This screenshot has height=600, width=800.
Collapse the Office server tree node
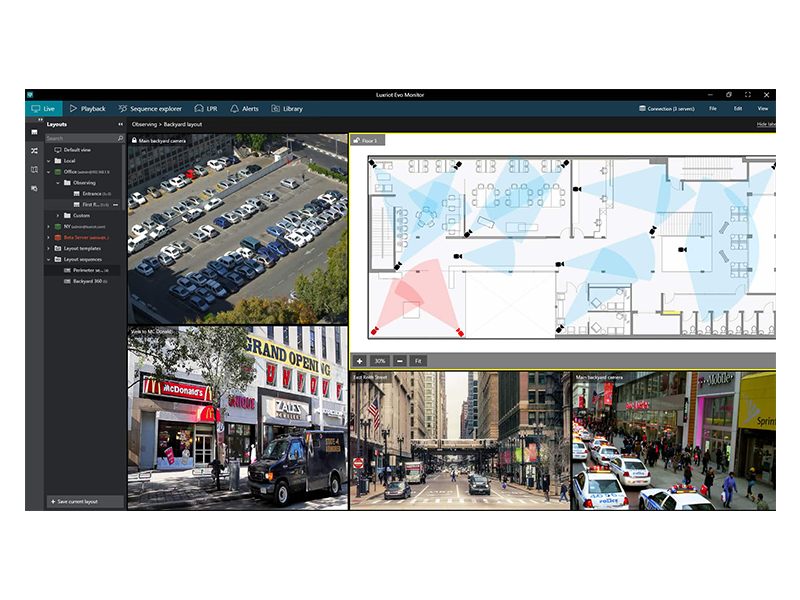[48, 171]
